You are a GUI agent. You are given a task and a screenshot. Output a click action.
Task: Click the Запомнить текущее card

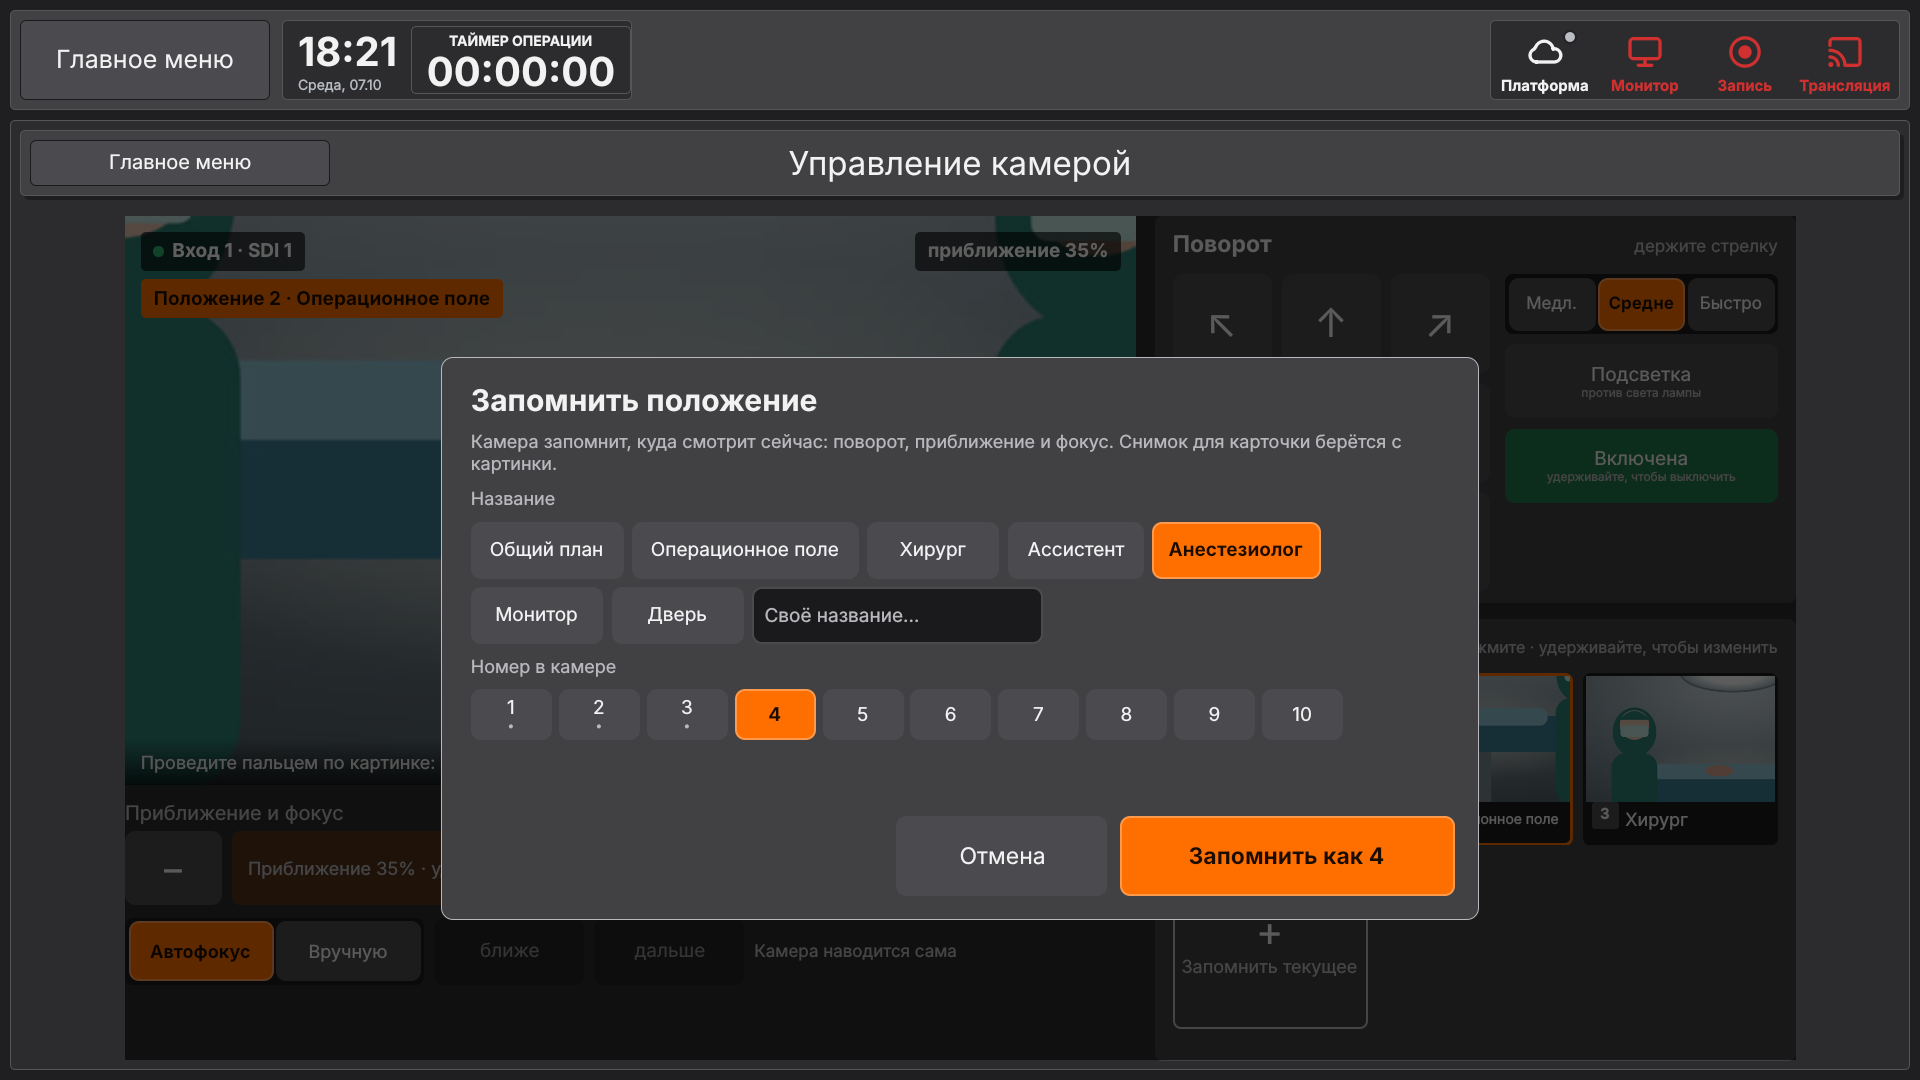coord(1270,968)
